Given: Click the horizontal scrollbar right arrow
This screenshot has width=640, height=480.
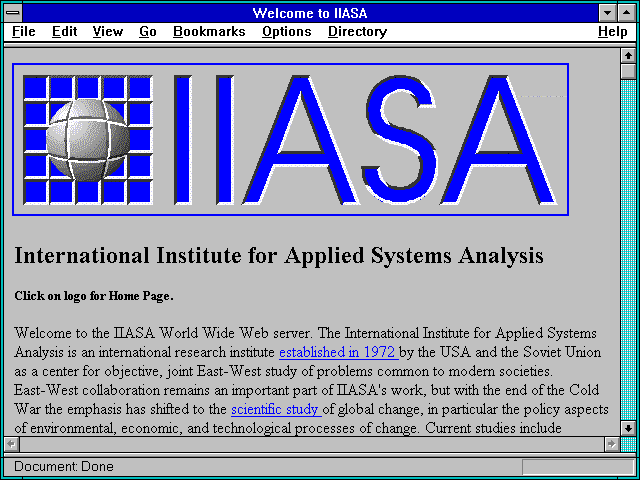Looking at the screenshot, I should (x=611, y=444).
